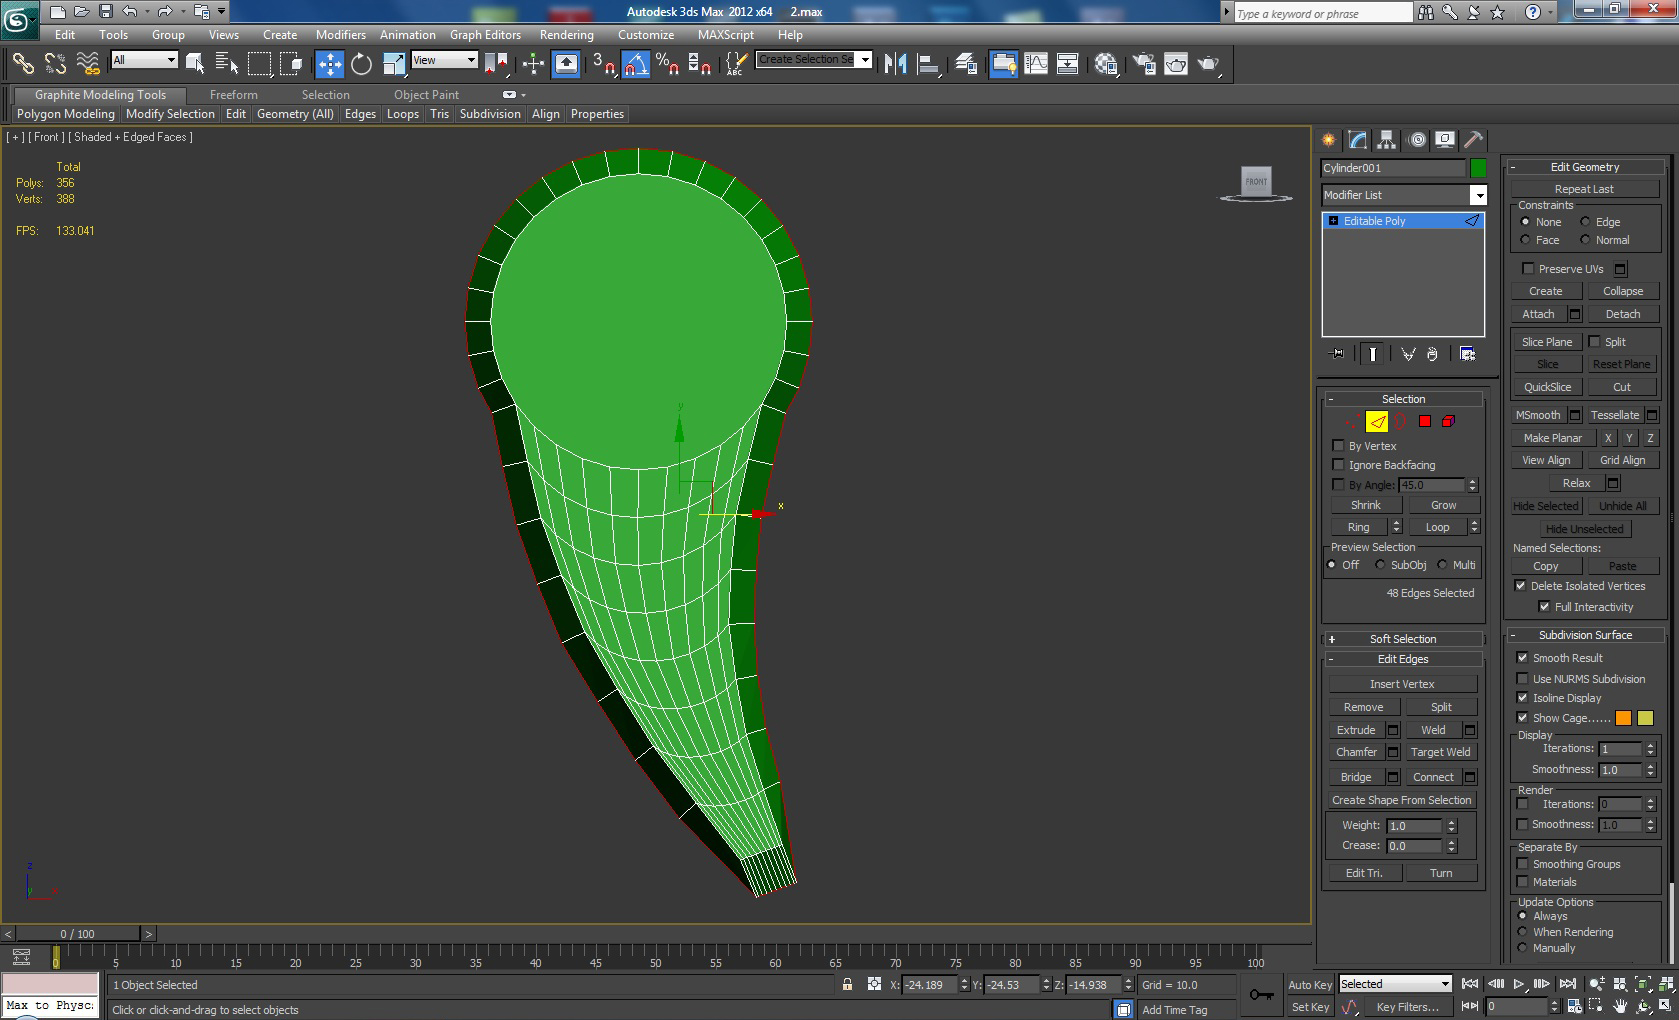Click the Configure Modifier Sets icon

[x=1467, y=354]
